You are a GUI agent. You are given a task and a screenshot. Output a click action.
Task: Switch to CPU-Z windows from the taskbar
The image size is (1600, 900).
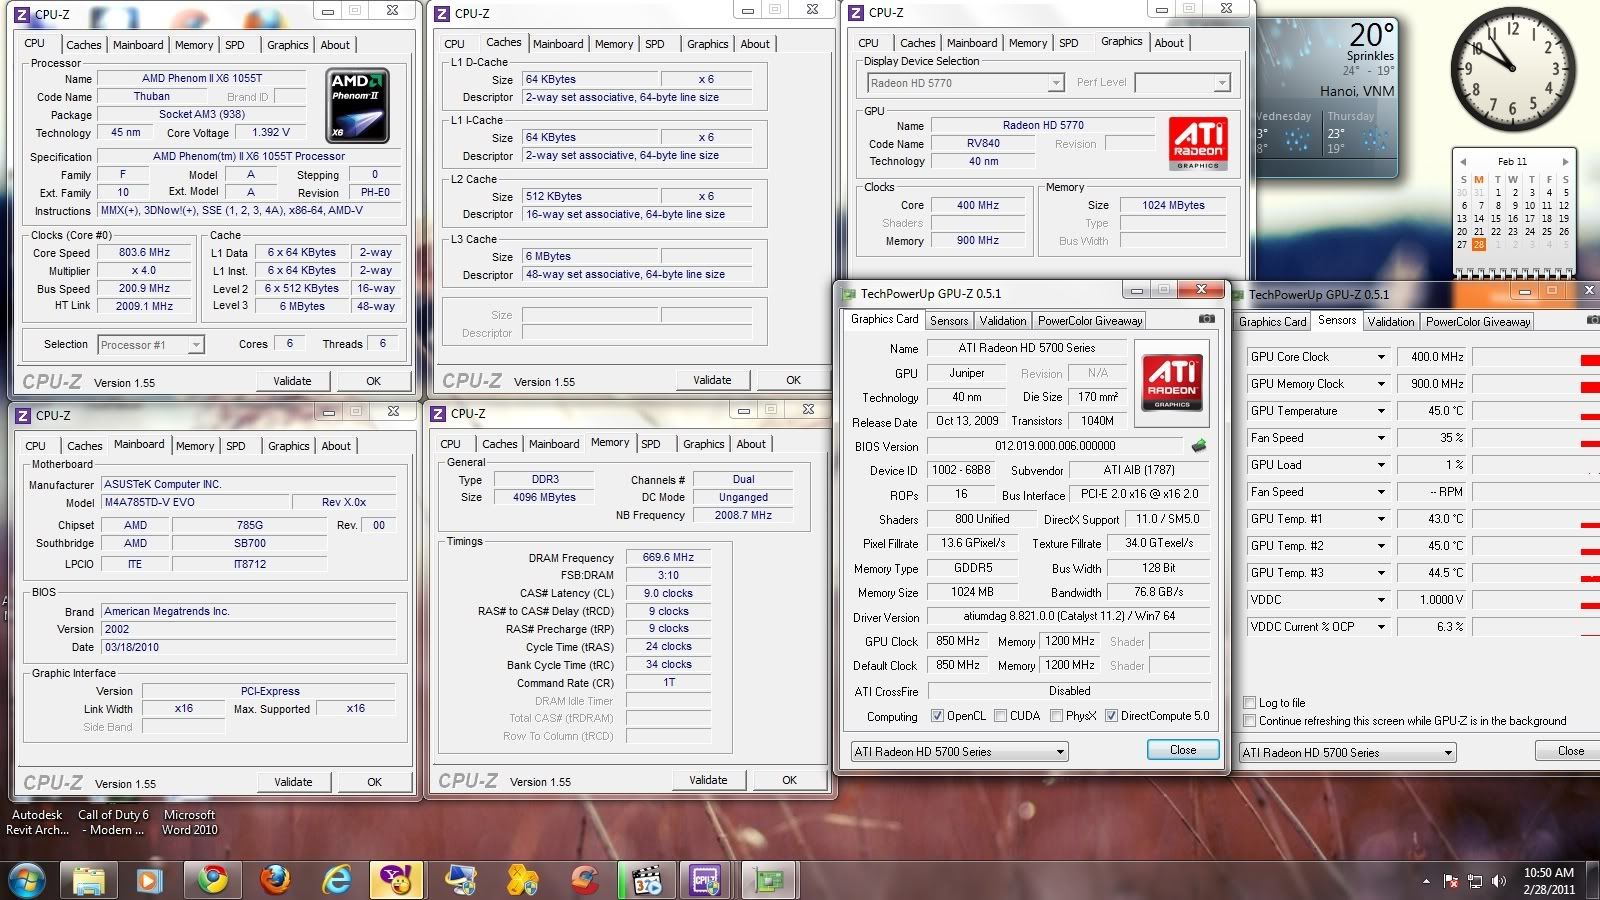(706, 880)
